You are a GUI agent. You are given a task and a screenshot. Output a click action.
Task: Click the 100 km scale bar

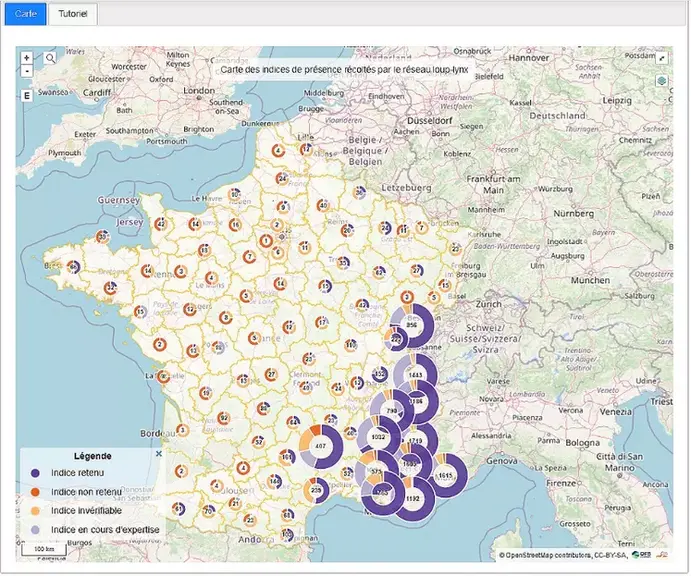(x=44, y=550)
